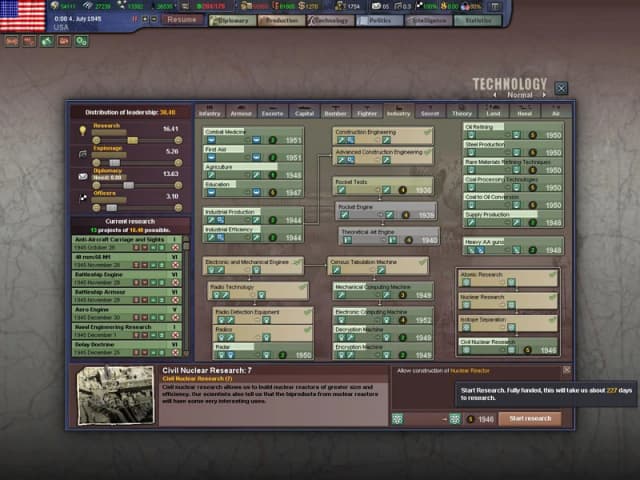Increase game speed with plus button
This screenshot has height=480, width=640.
(x=145, y=19)
